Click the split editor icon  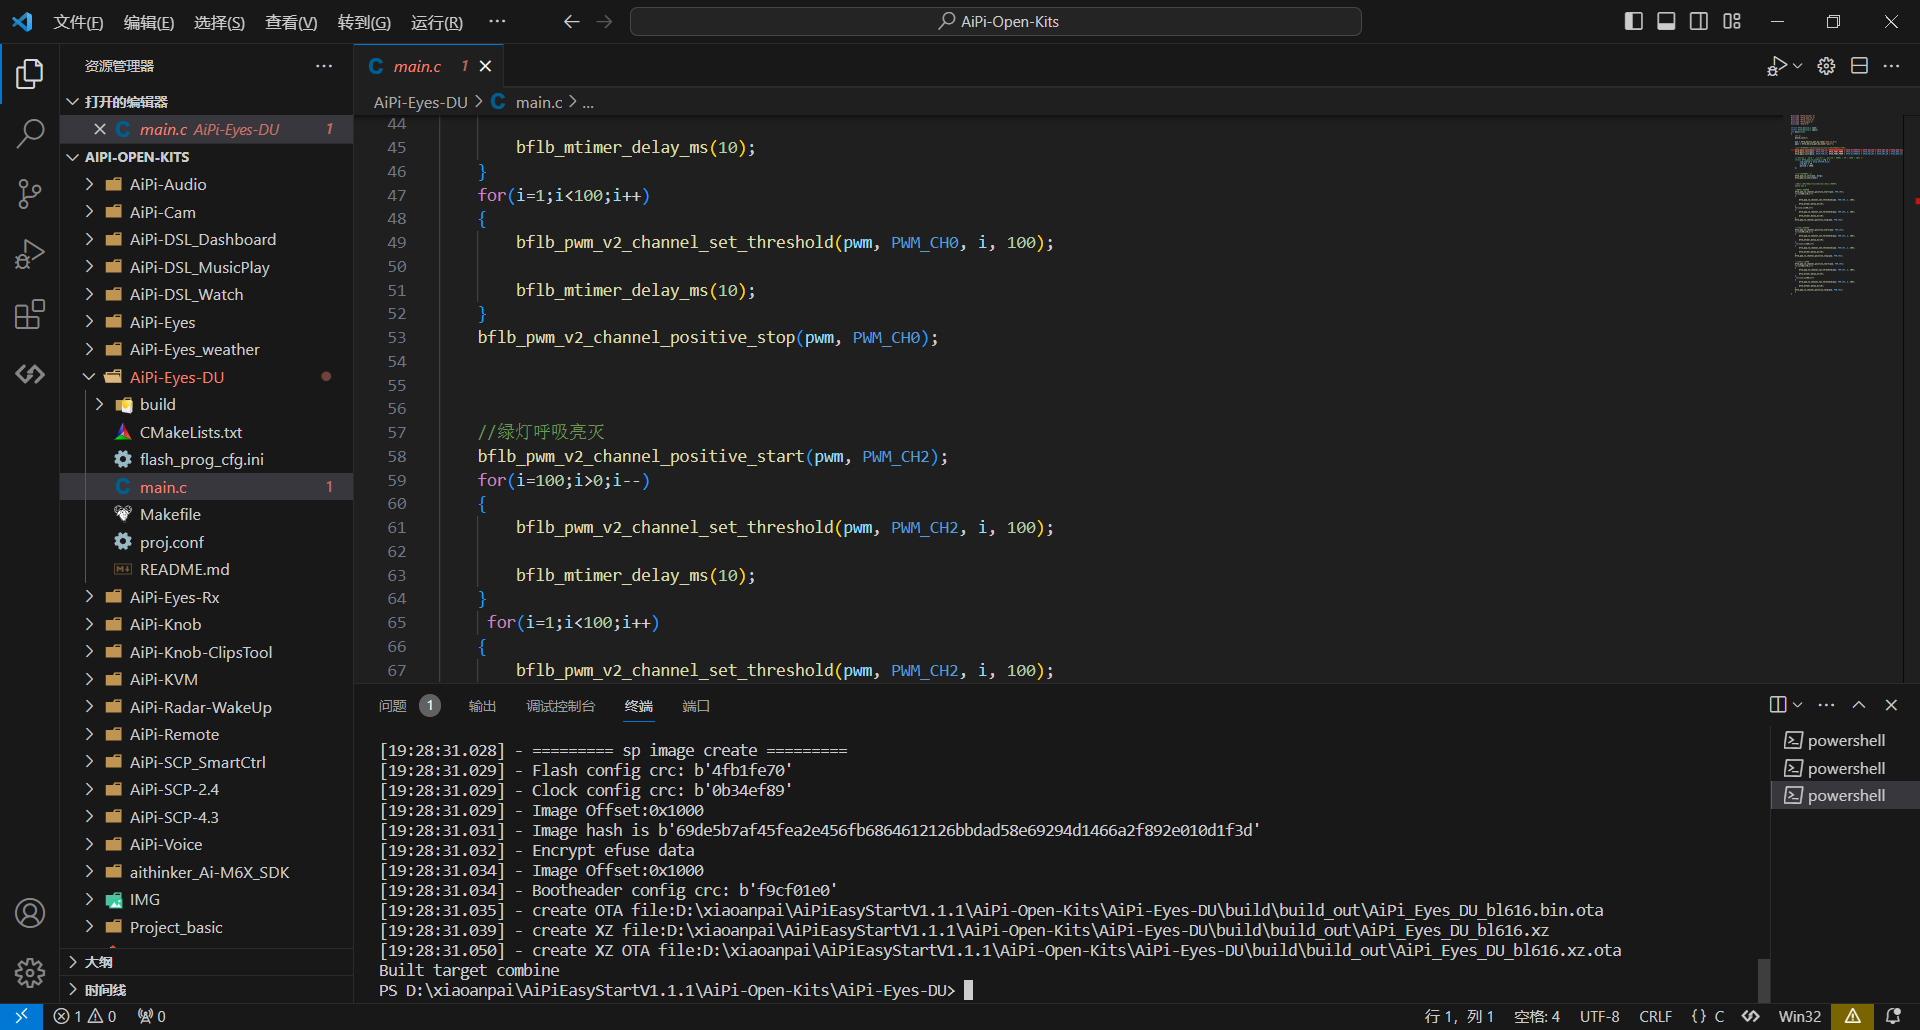point(1859,66)
